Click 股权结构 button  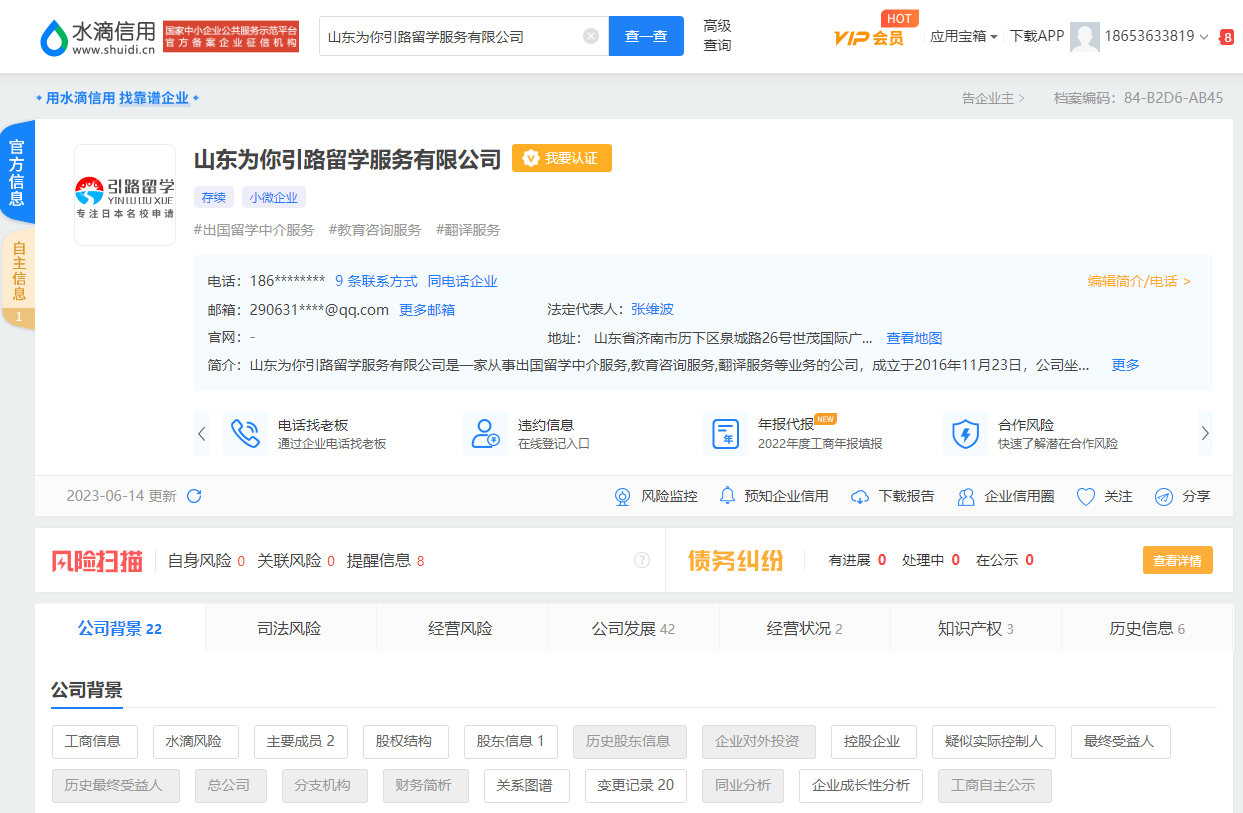[405, 742]
